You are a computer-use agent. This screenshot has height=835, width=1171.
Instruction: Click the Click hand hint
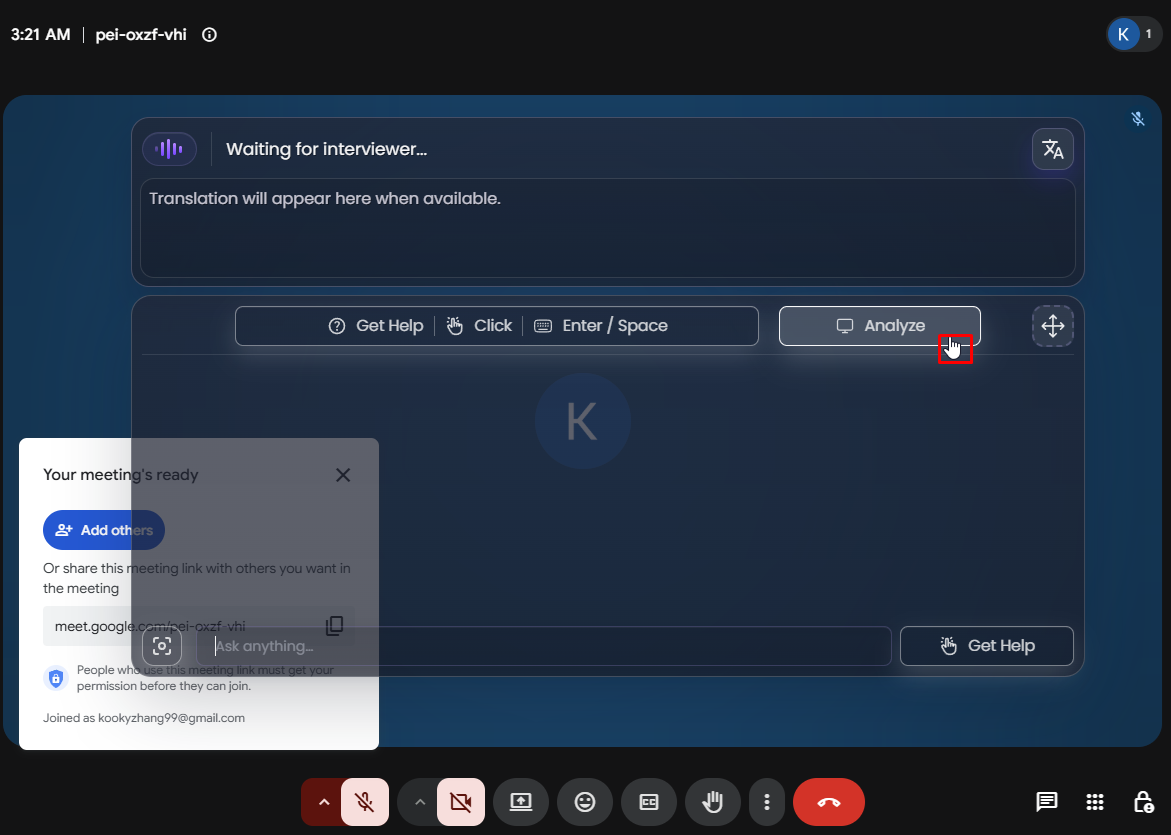pos(479,326)
